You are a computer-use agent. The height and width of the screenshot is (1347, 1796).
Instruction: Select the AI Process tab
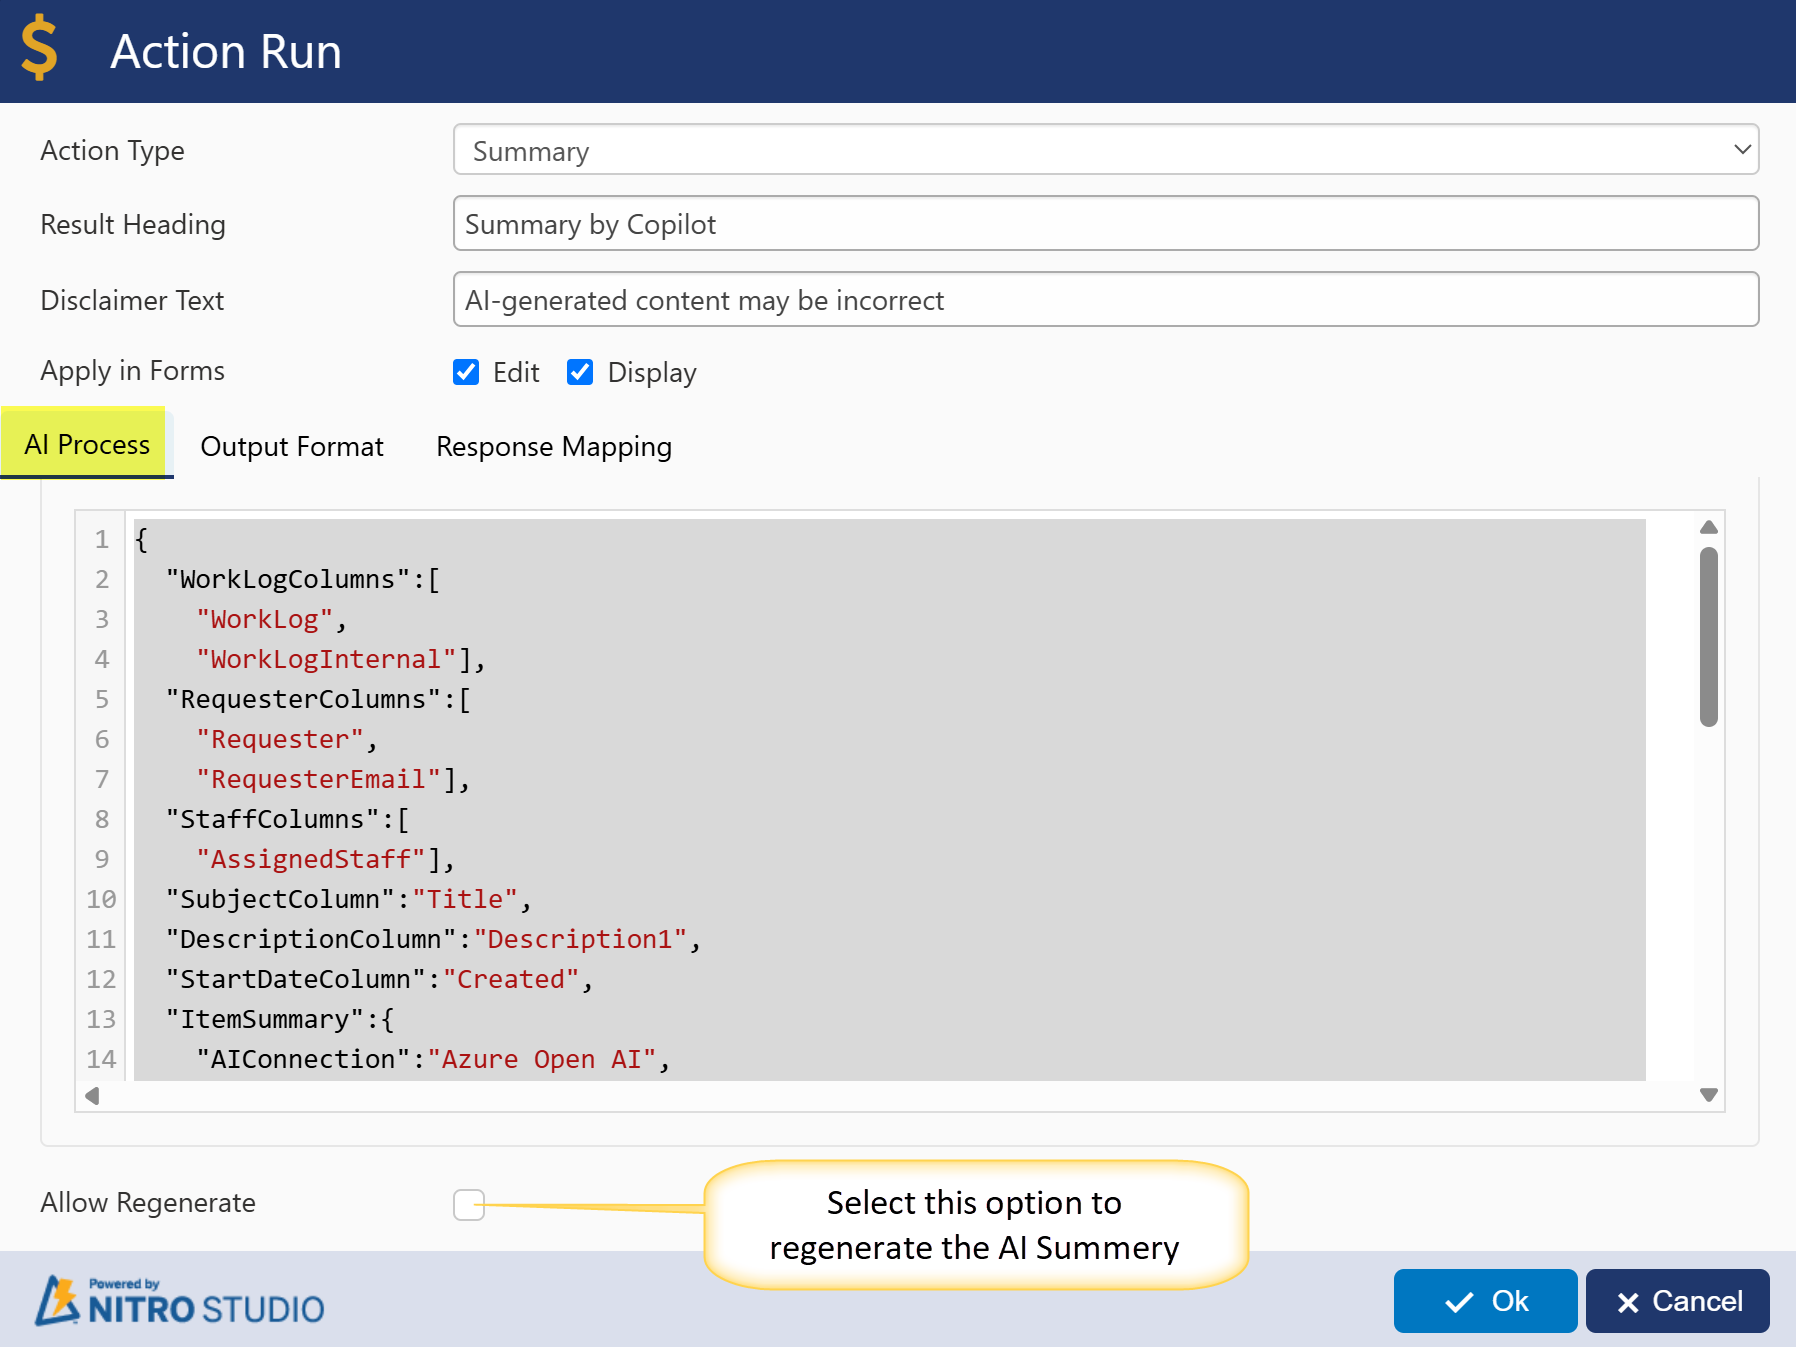click(87, 444)
